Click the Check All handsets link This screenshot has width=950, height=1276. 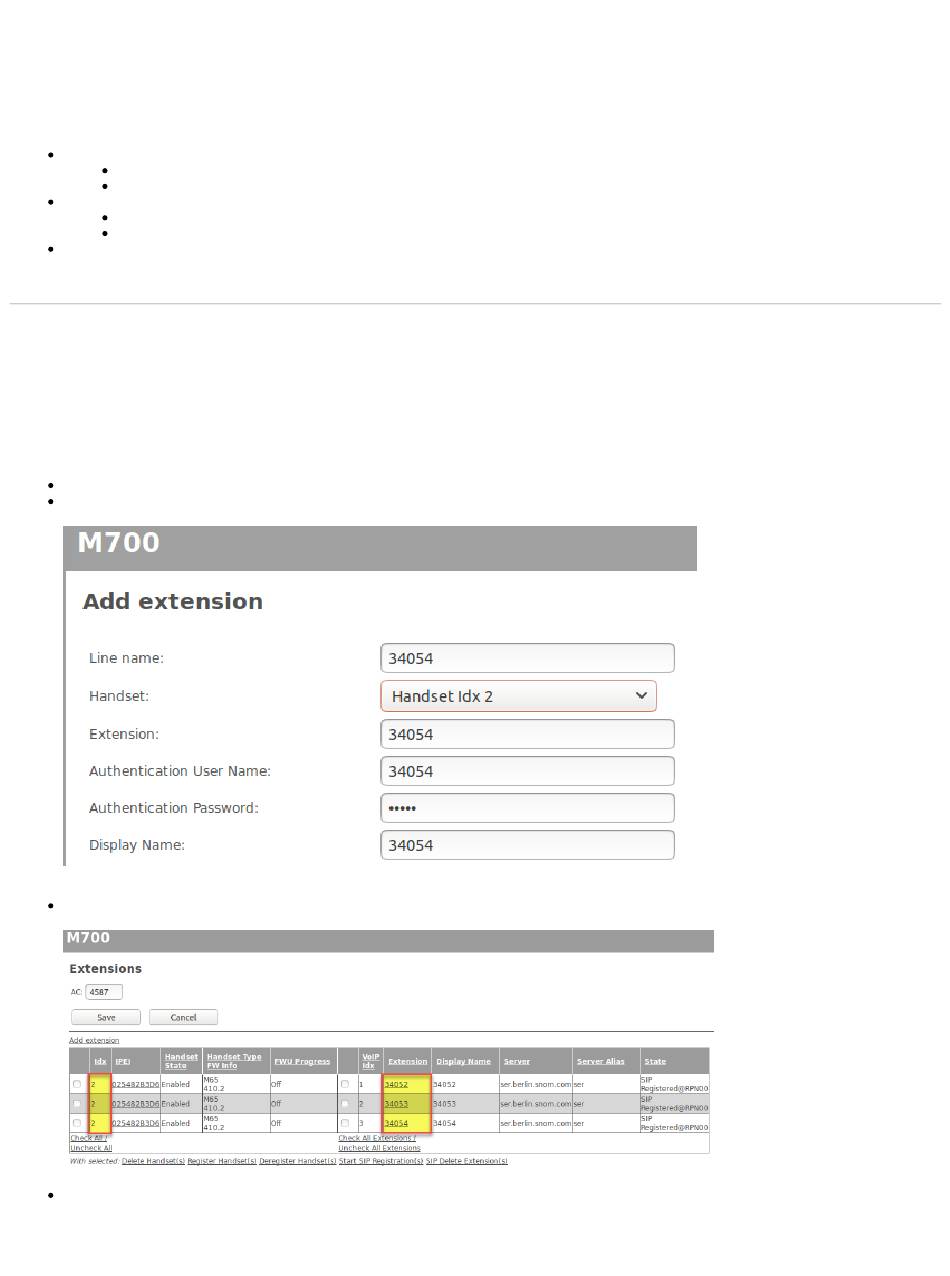pos(88,1138)
